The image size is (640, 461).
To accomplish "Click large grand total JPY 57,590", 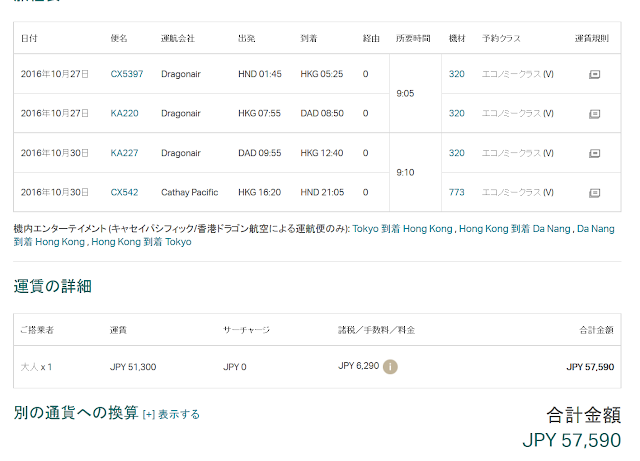I will pyautogui.click(x=571, y=440).
